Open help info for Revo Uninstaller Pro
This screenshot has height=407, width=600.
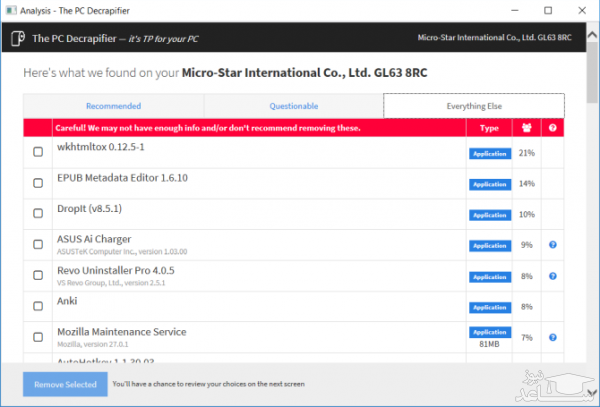[553, 277]
